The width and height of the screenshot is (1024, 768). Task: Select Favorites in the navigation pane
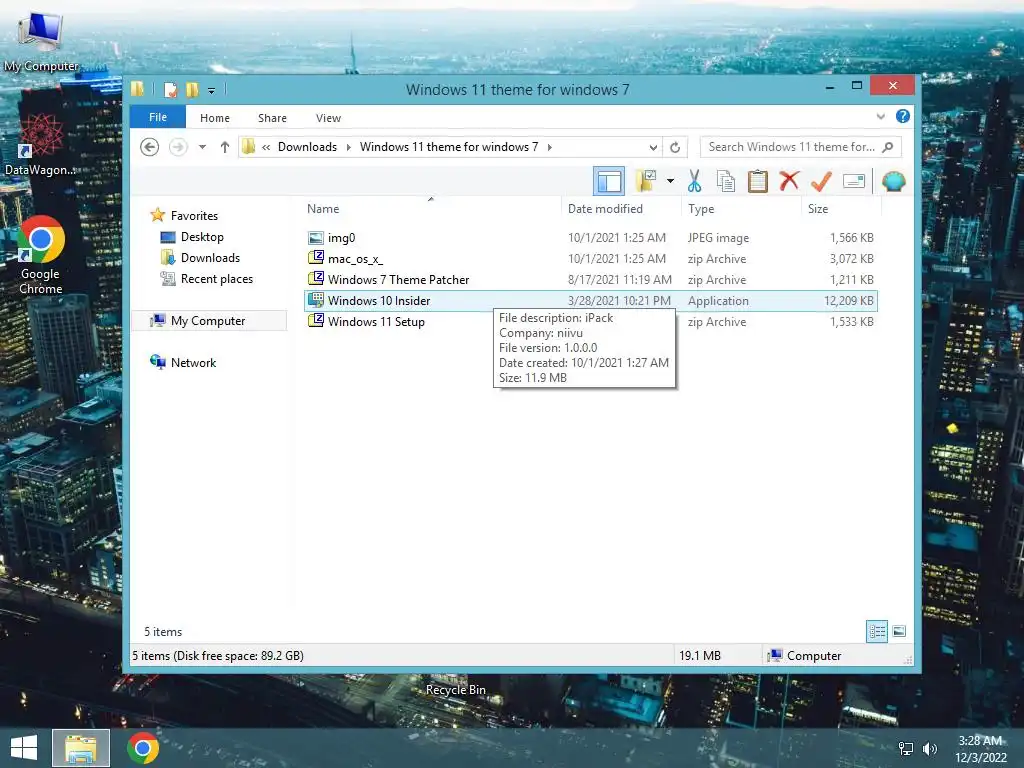tap(194, 216)
